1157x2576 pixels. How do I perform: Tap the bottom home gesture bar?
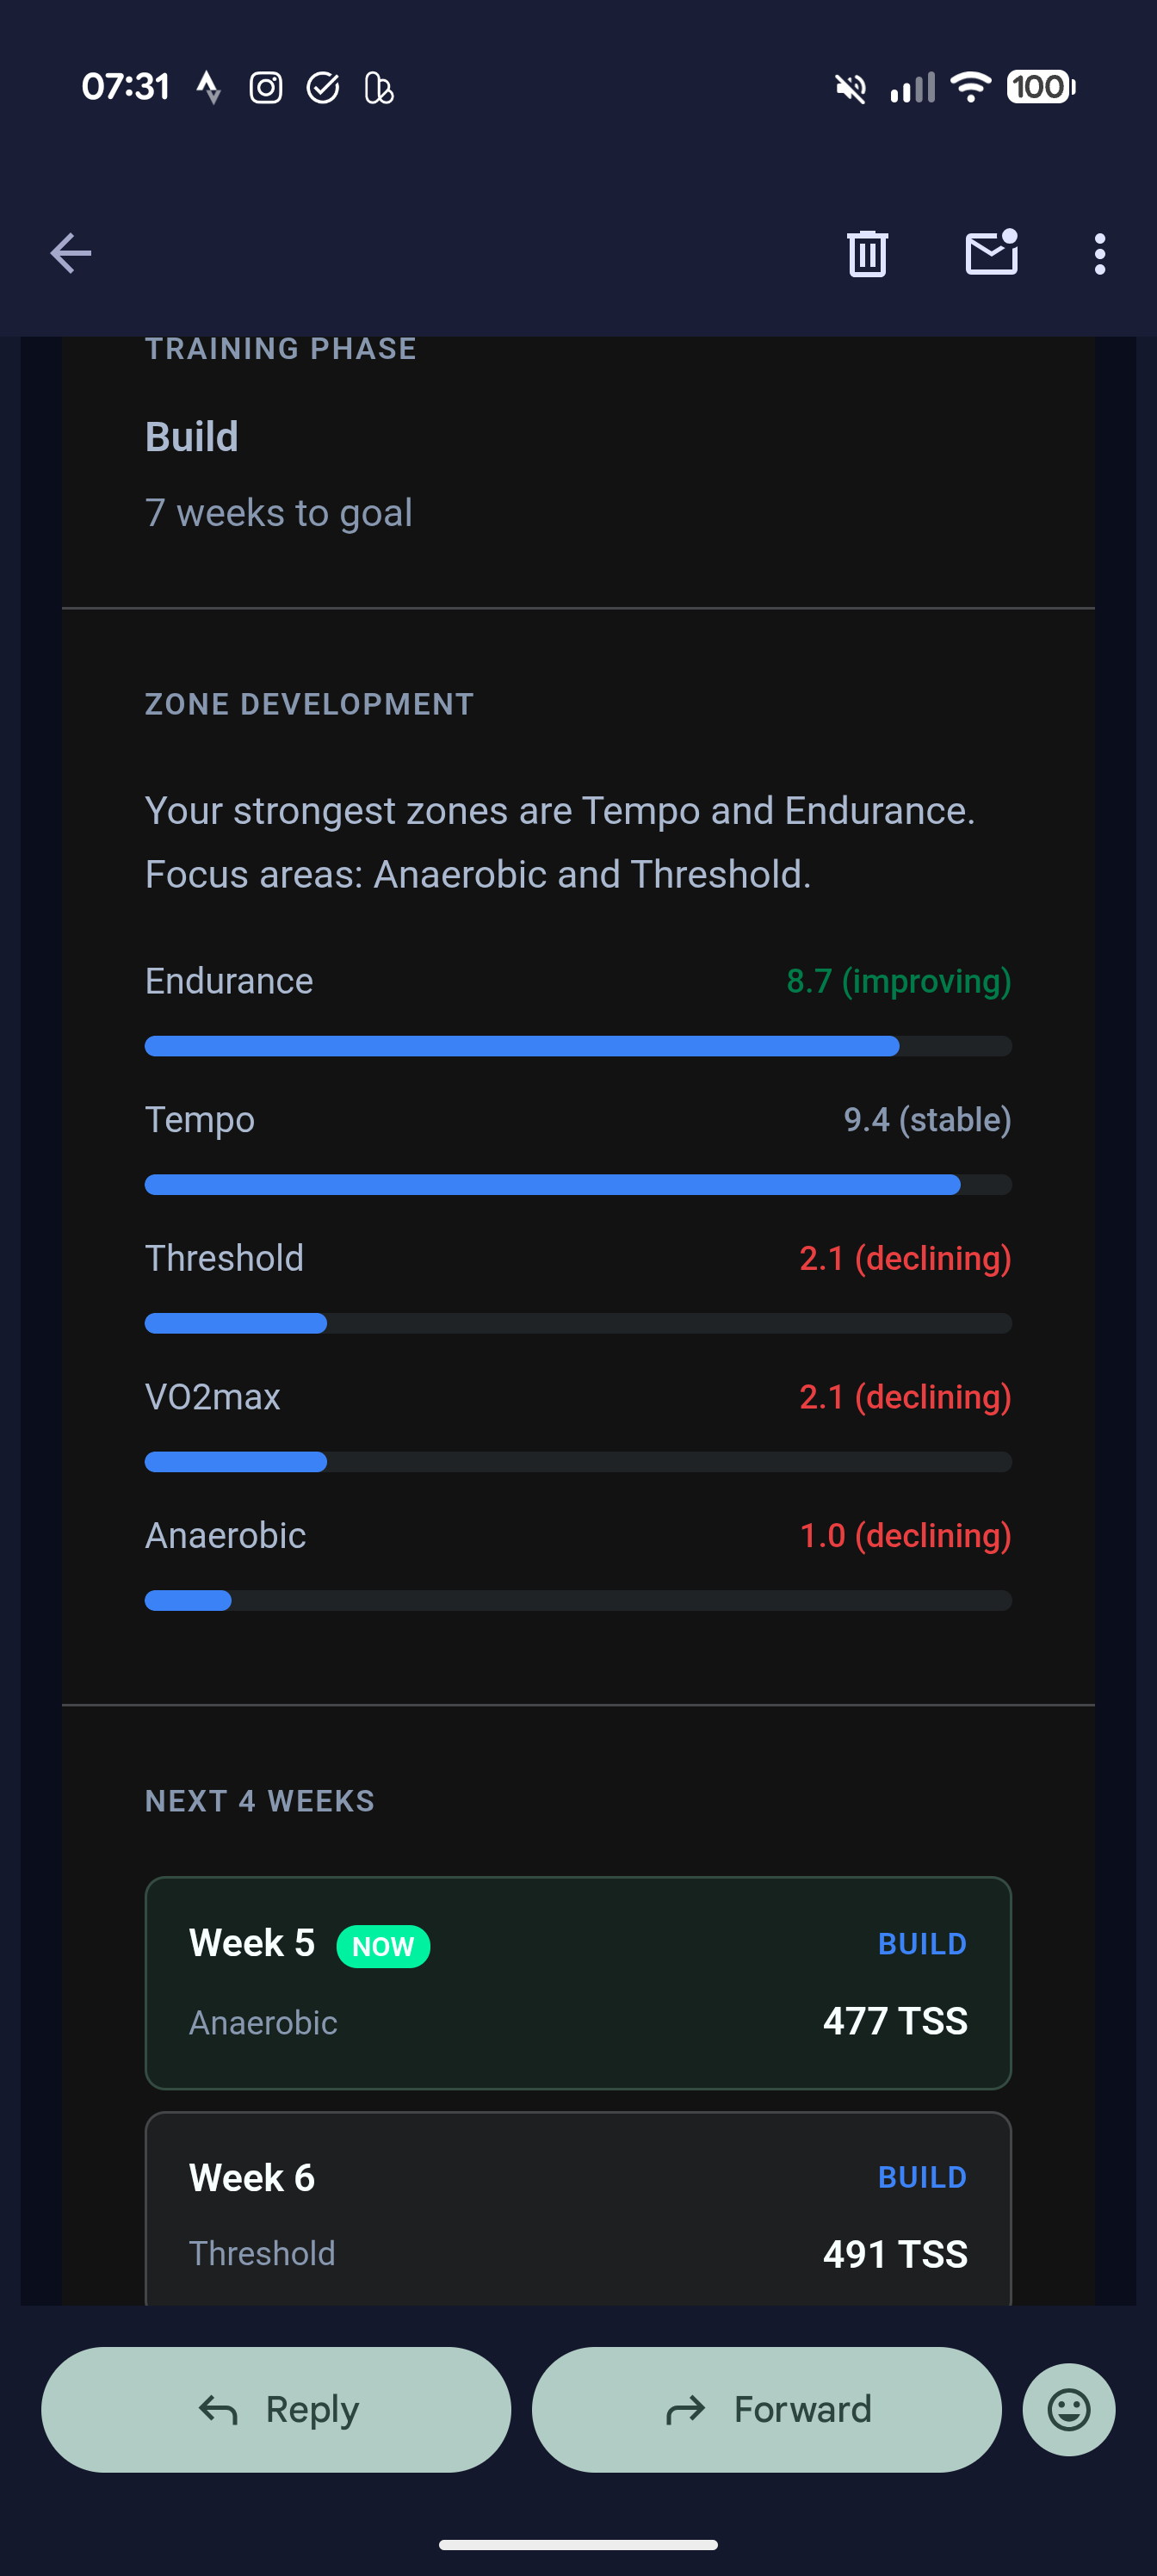(578, 2544)
